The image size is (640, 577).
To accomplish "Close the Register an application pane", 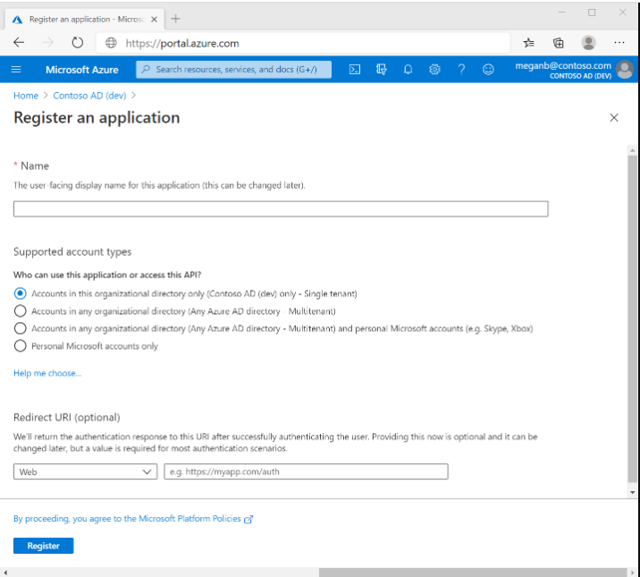I will click(x=614, y=118).
